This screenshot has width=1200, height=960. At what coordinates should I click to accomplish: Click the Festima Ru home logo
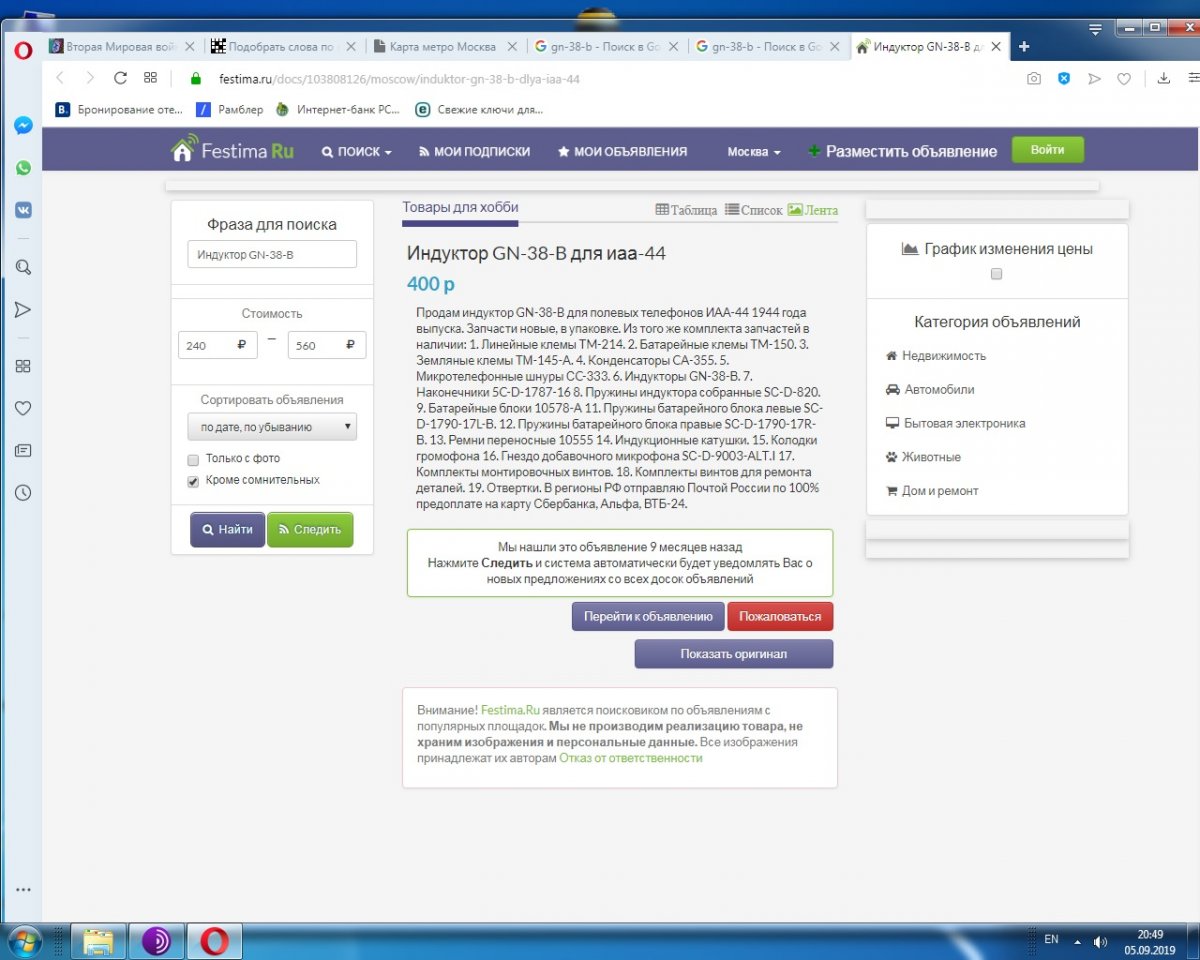[x=232, y=151]
